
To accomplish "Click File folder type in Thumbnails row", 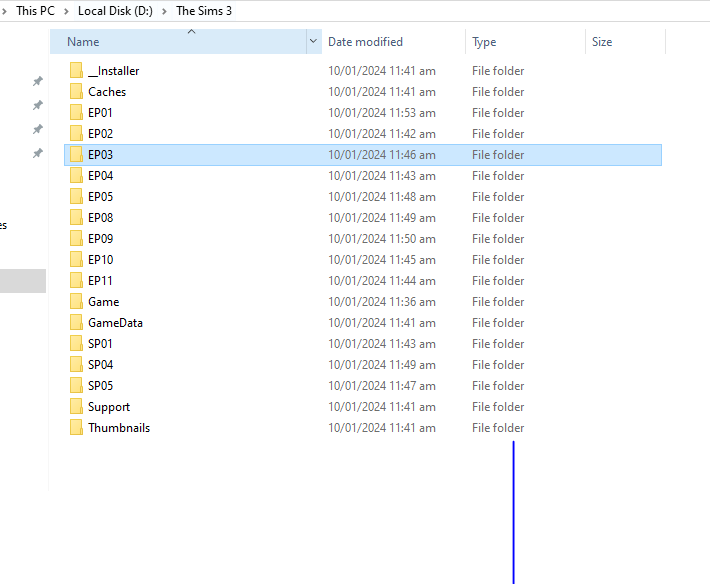I will (498, 428).
